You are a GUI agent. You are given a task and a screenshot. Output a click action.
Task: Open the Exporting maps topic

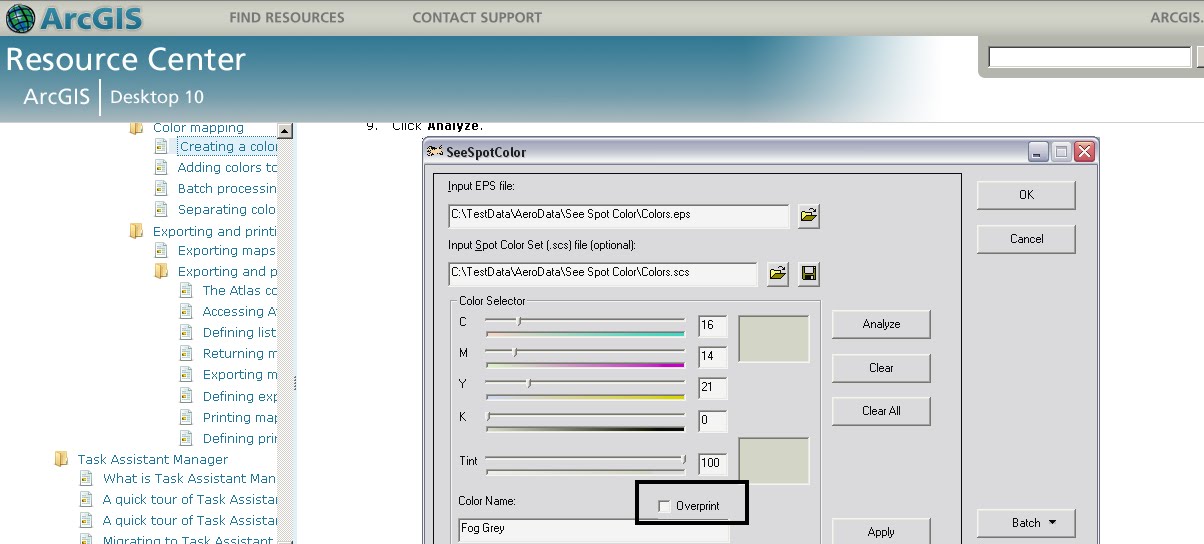[x=227, y=250]
